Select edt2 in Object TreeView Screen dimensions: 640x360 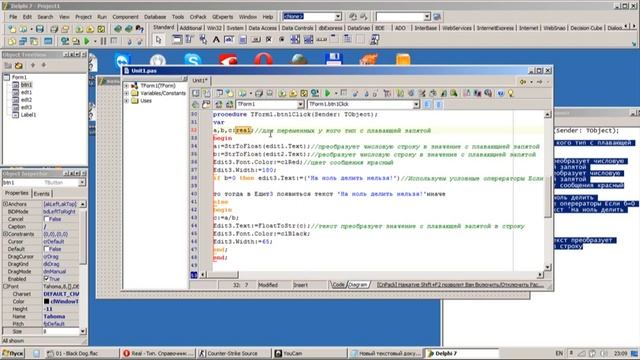pyautogui.click(x=27, y=100)
